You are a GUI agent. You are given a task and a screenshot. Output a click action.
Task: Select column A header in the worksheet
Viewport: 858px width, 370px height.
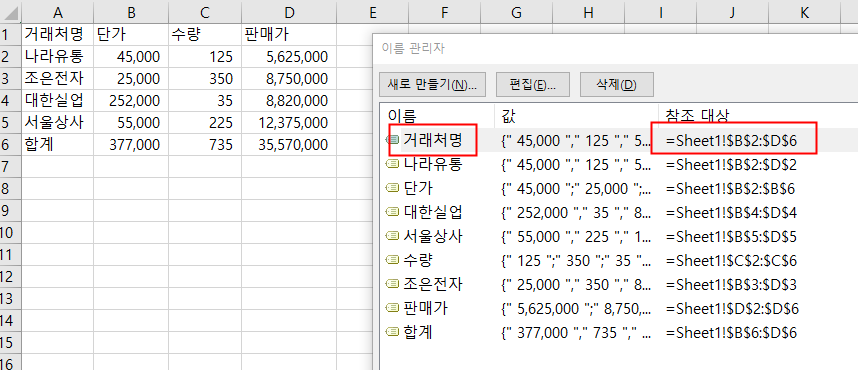(57, 12)
